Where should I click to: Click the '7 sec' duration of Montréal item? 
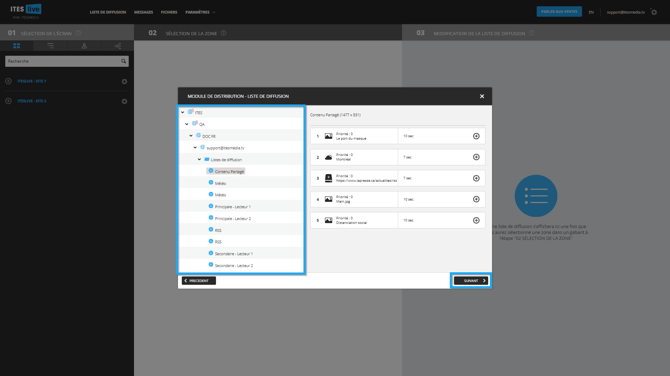click(x=407, y=157)
